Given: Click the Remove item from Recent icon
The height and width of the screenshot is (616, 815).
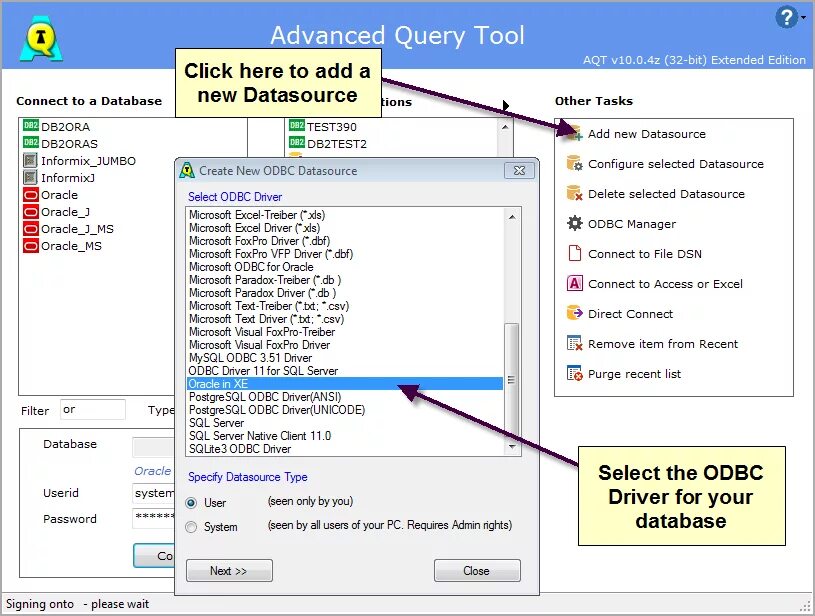Looking at the screenshot, I should point(574,344).
